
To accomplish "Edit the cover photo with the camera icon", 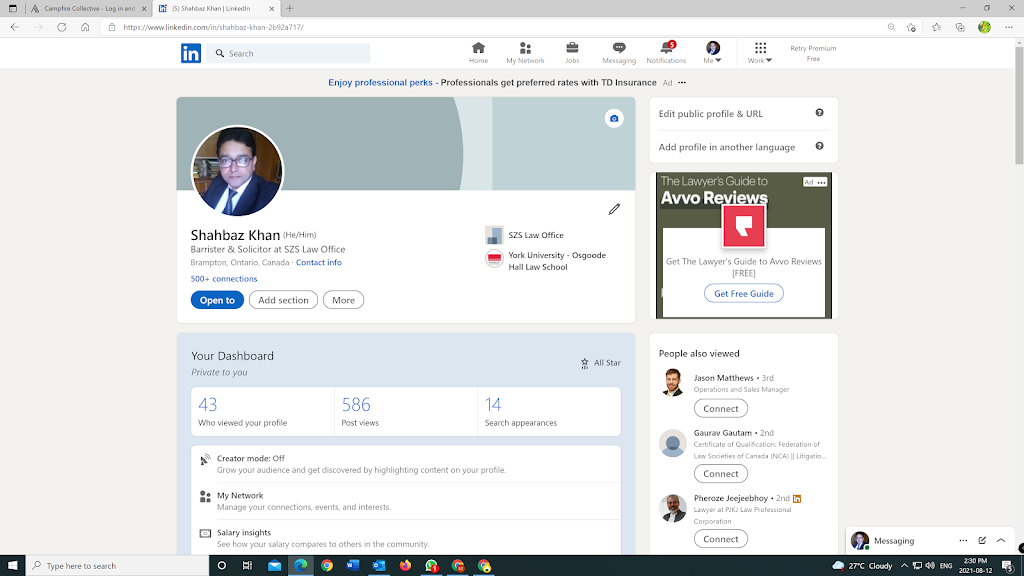I will click(614, 118).
